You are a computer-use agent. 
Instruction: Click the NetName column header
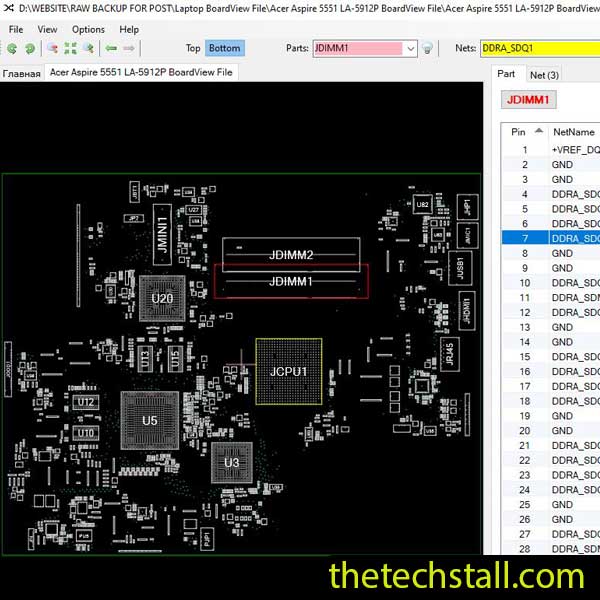click(574, 132)
